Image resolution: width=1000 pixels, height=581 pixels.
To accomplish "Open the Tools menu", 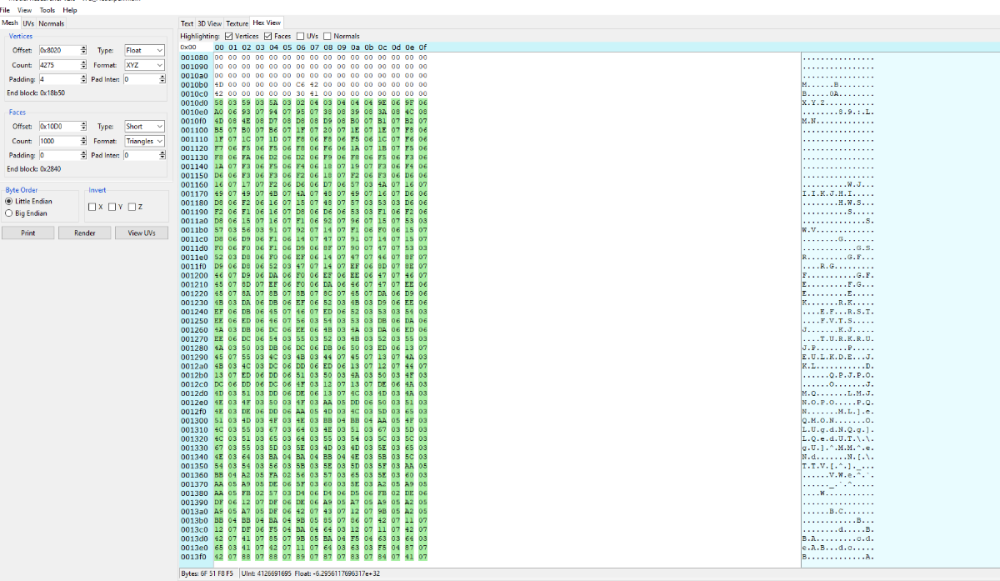I will pos(46,10).
